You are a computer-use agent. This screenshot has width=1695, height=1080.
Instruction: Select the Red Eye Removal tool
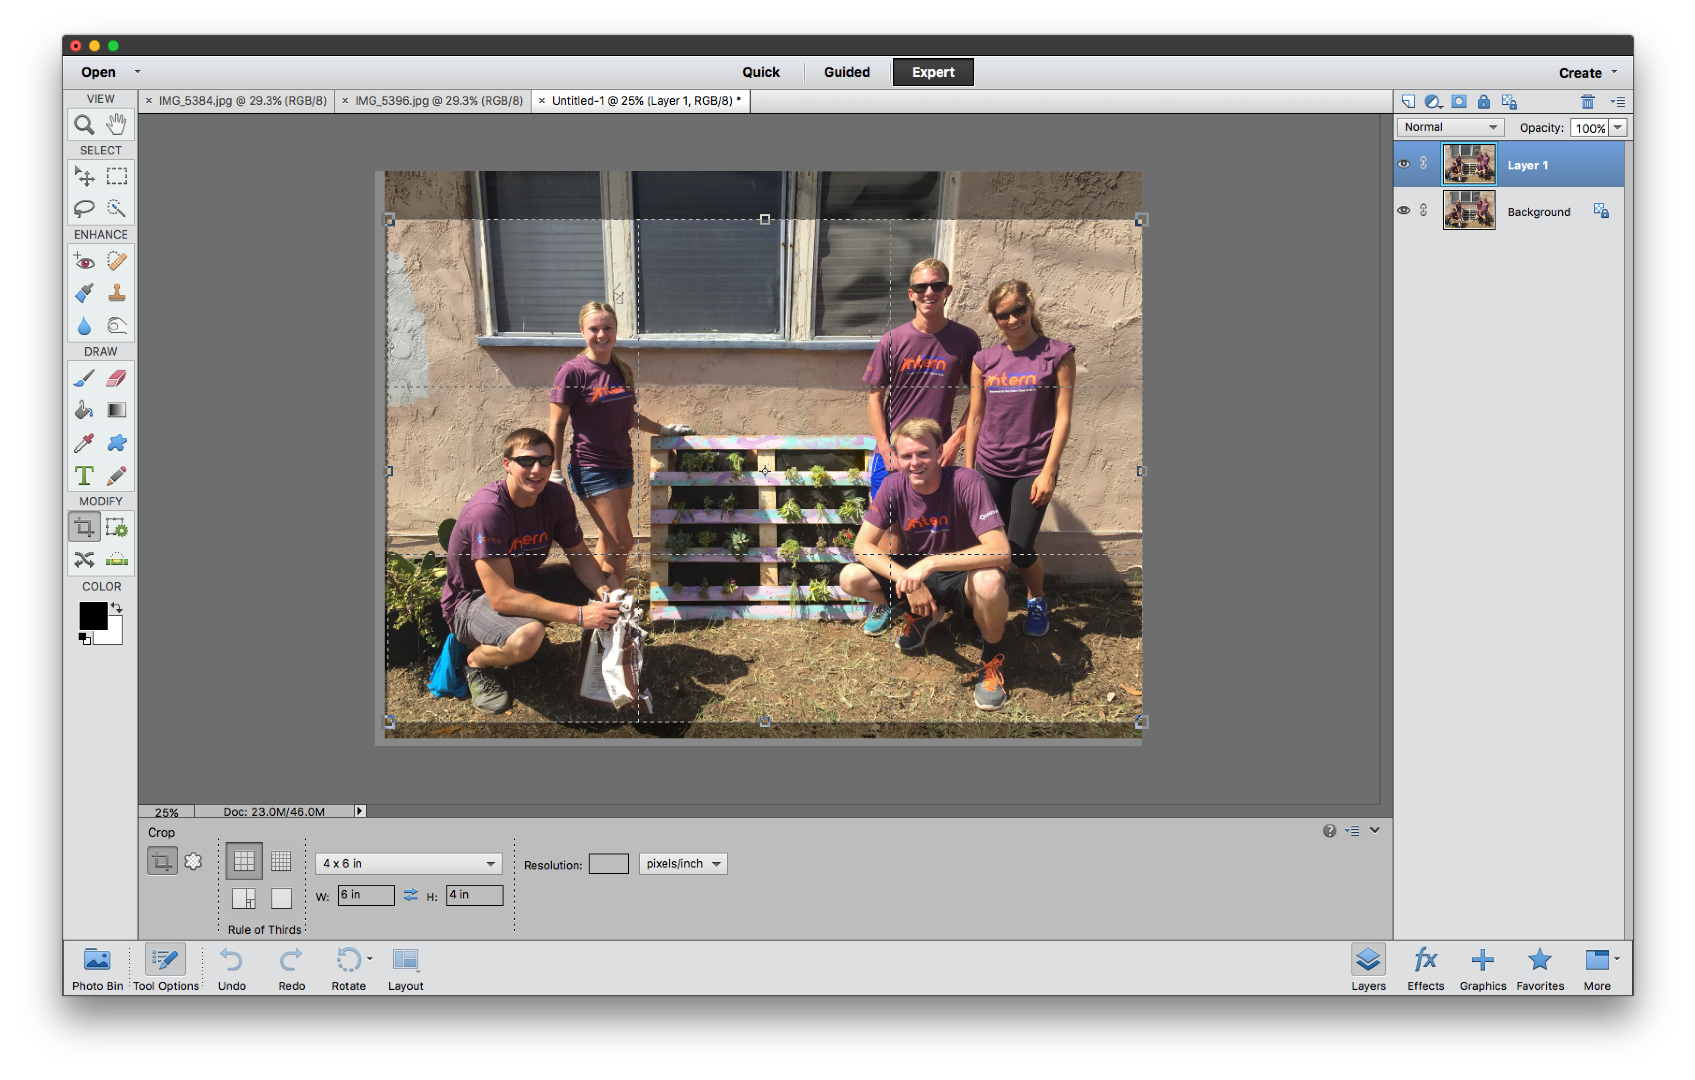point(84,261)
